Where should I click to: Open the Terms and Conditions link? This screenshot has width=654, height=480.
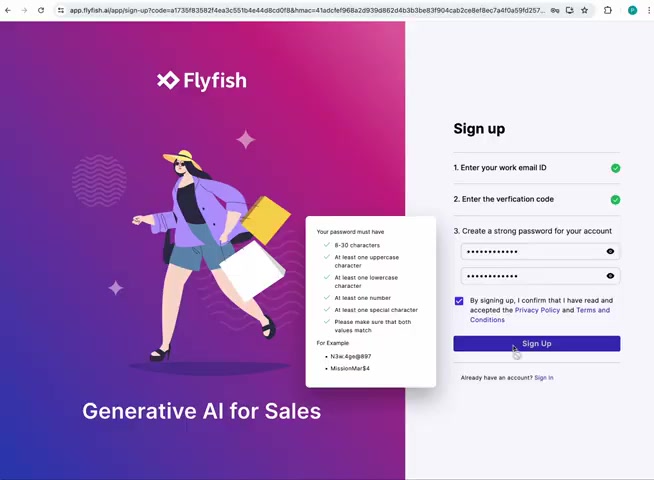click(540, 315)
